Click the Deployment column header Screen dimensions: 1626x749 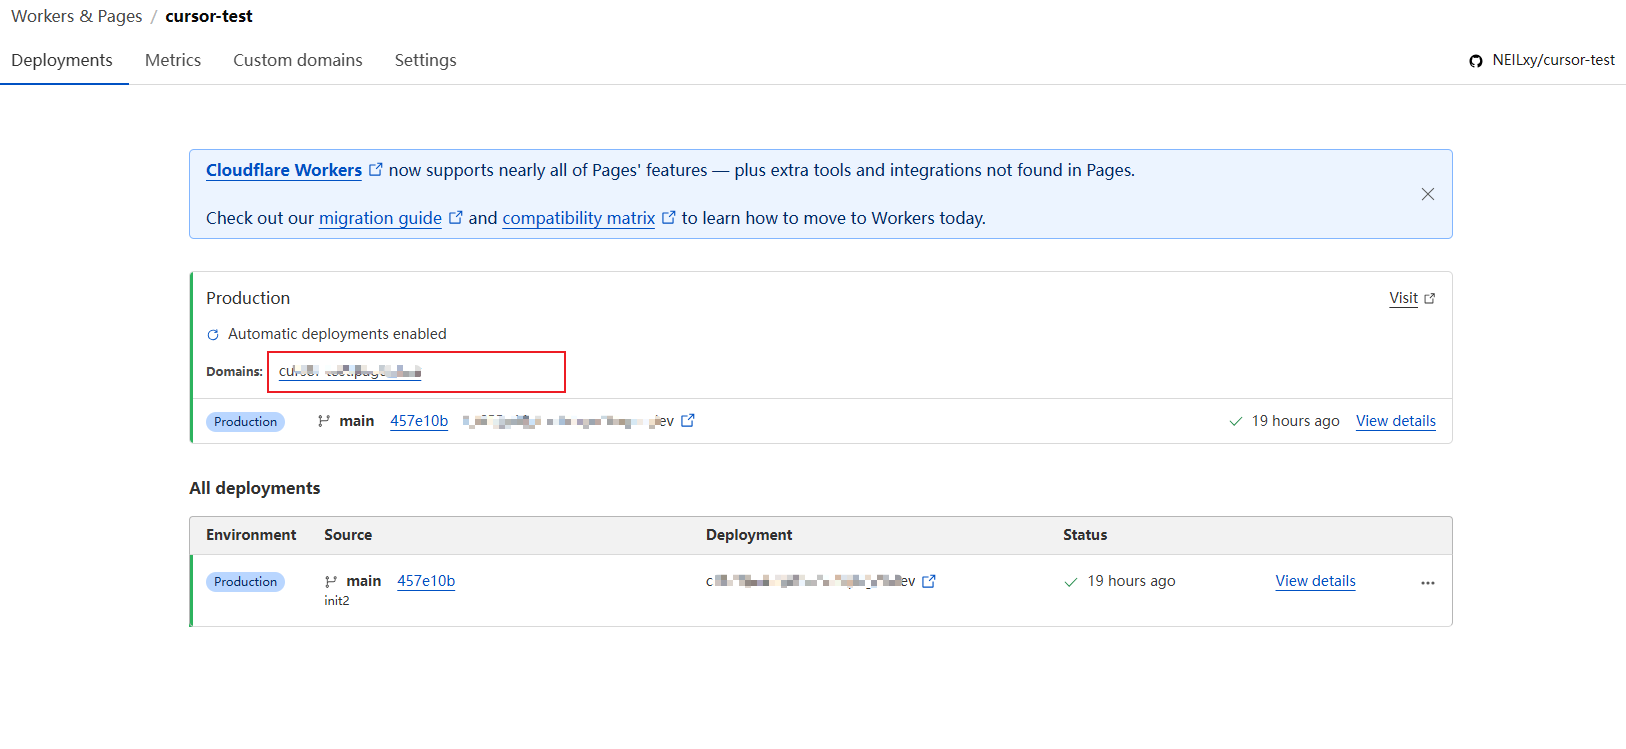[x=749, y=535]
